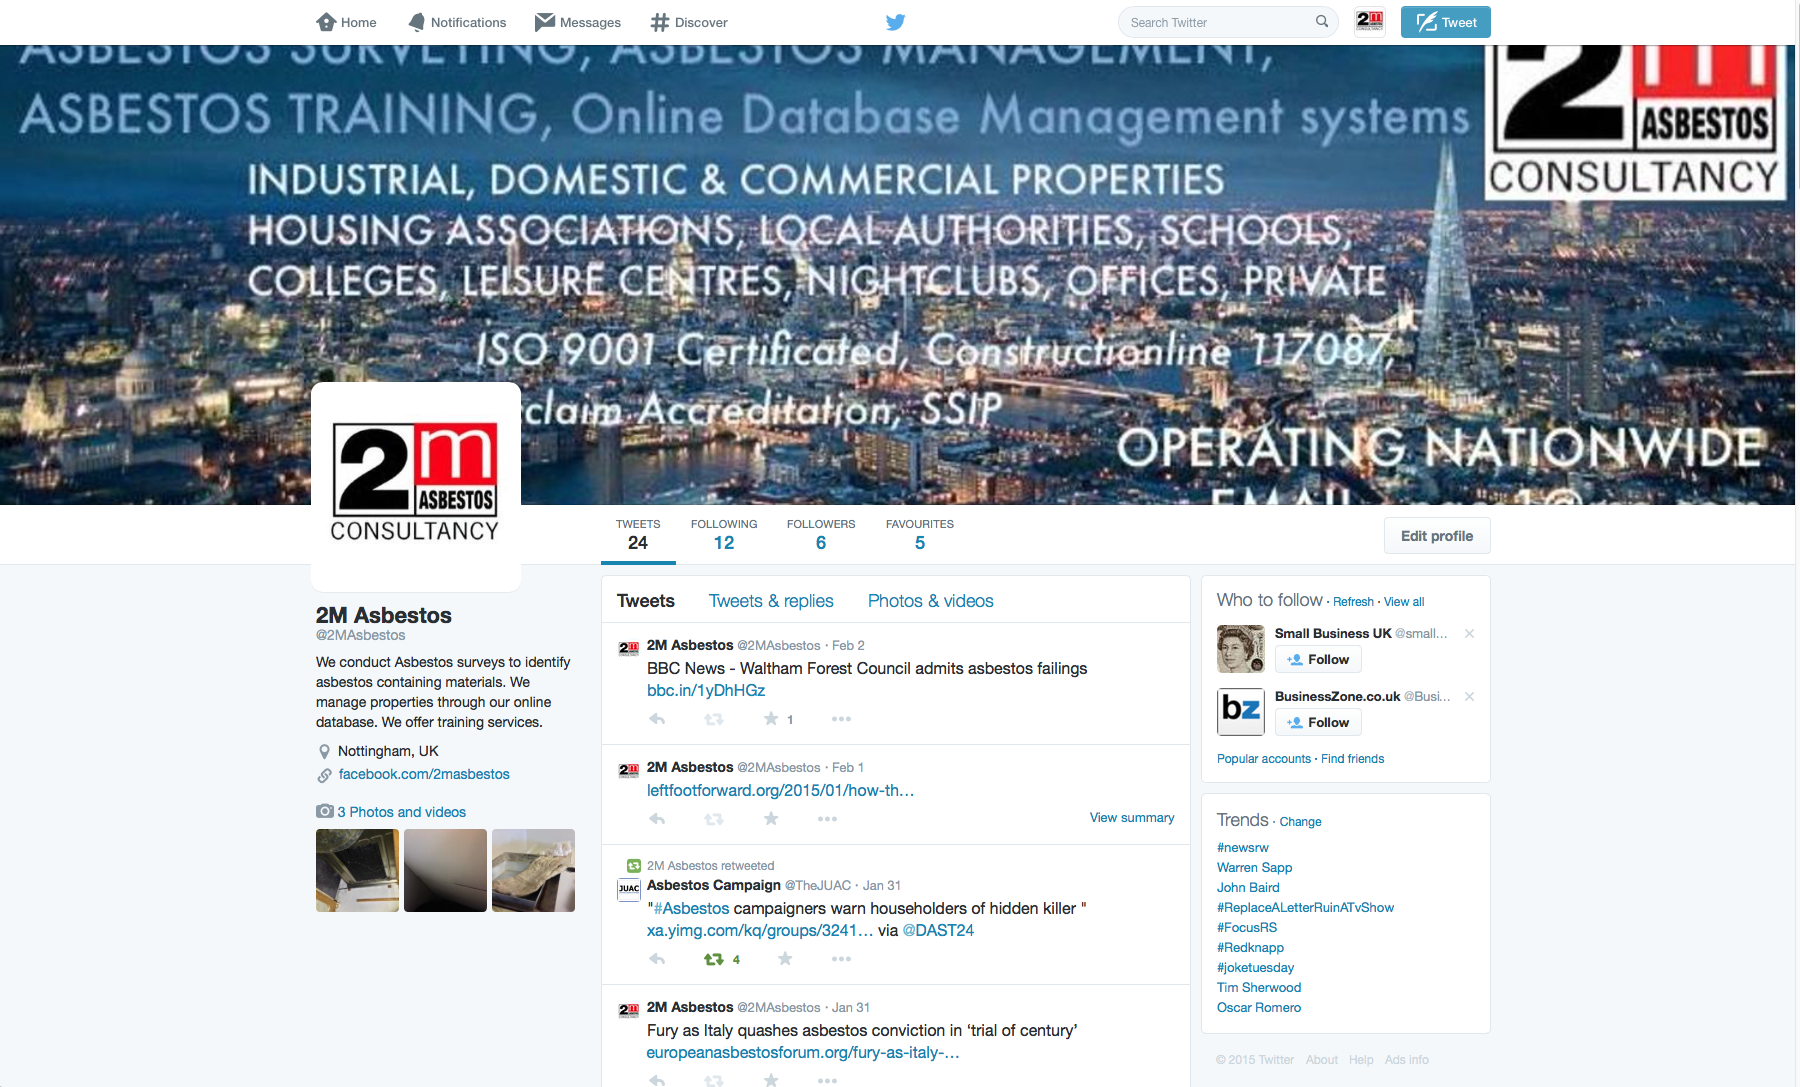
Task: Click the Edit profile button
Action: 1437,536
